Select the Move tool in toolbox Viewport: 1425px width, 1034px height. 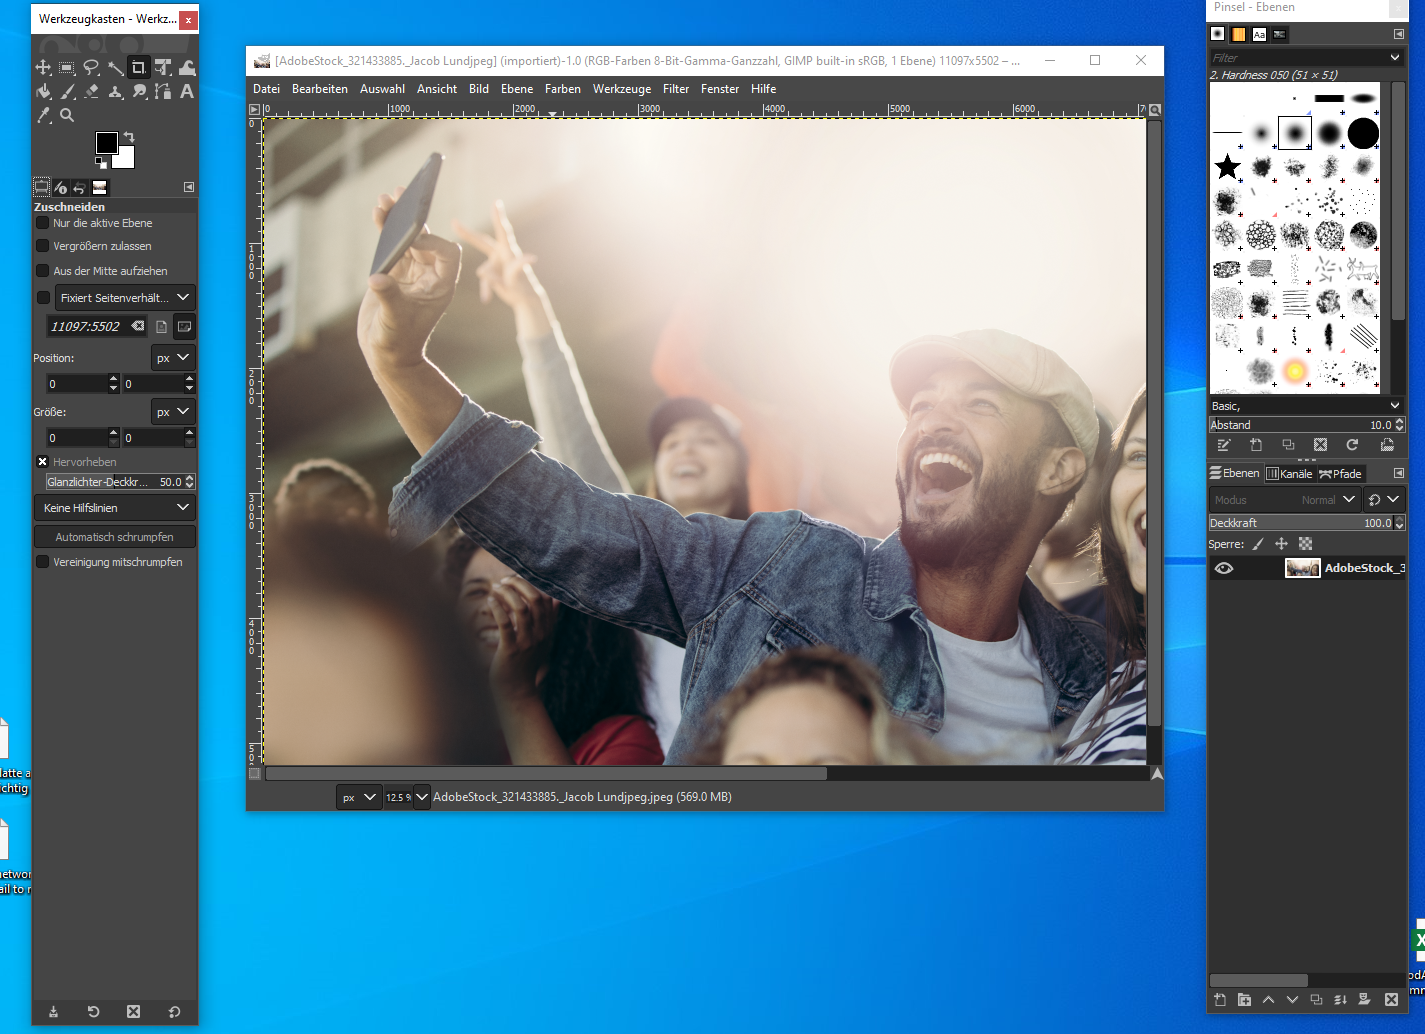pos(43,68)
